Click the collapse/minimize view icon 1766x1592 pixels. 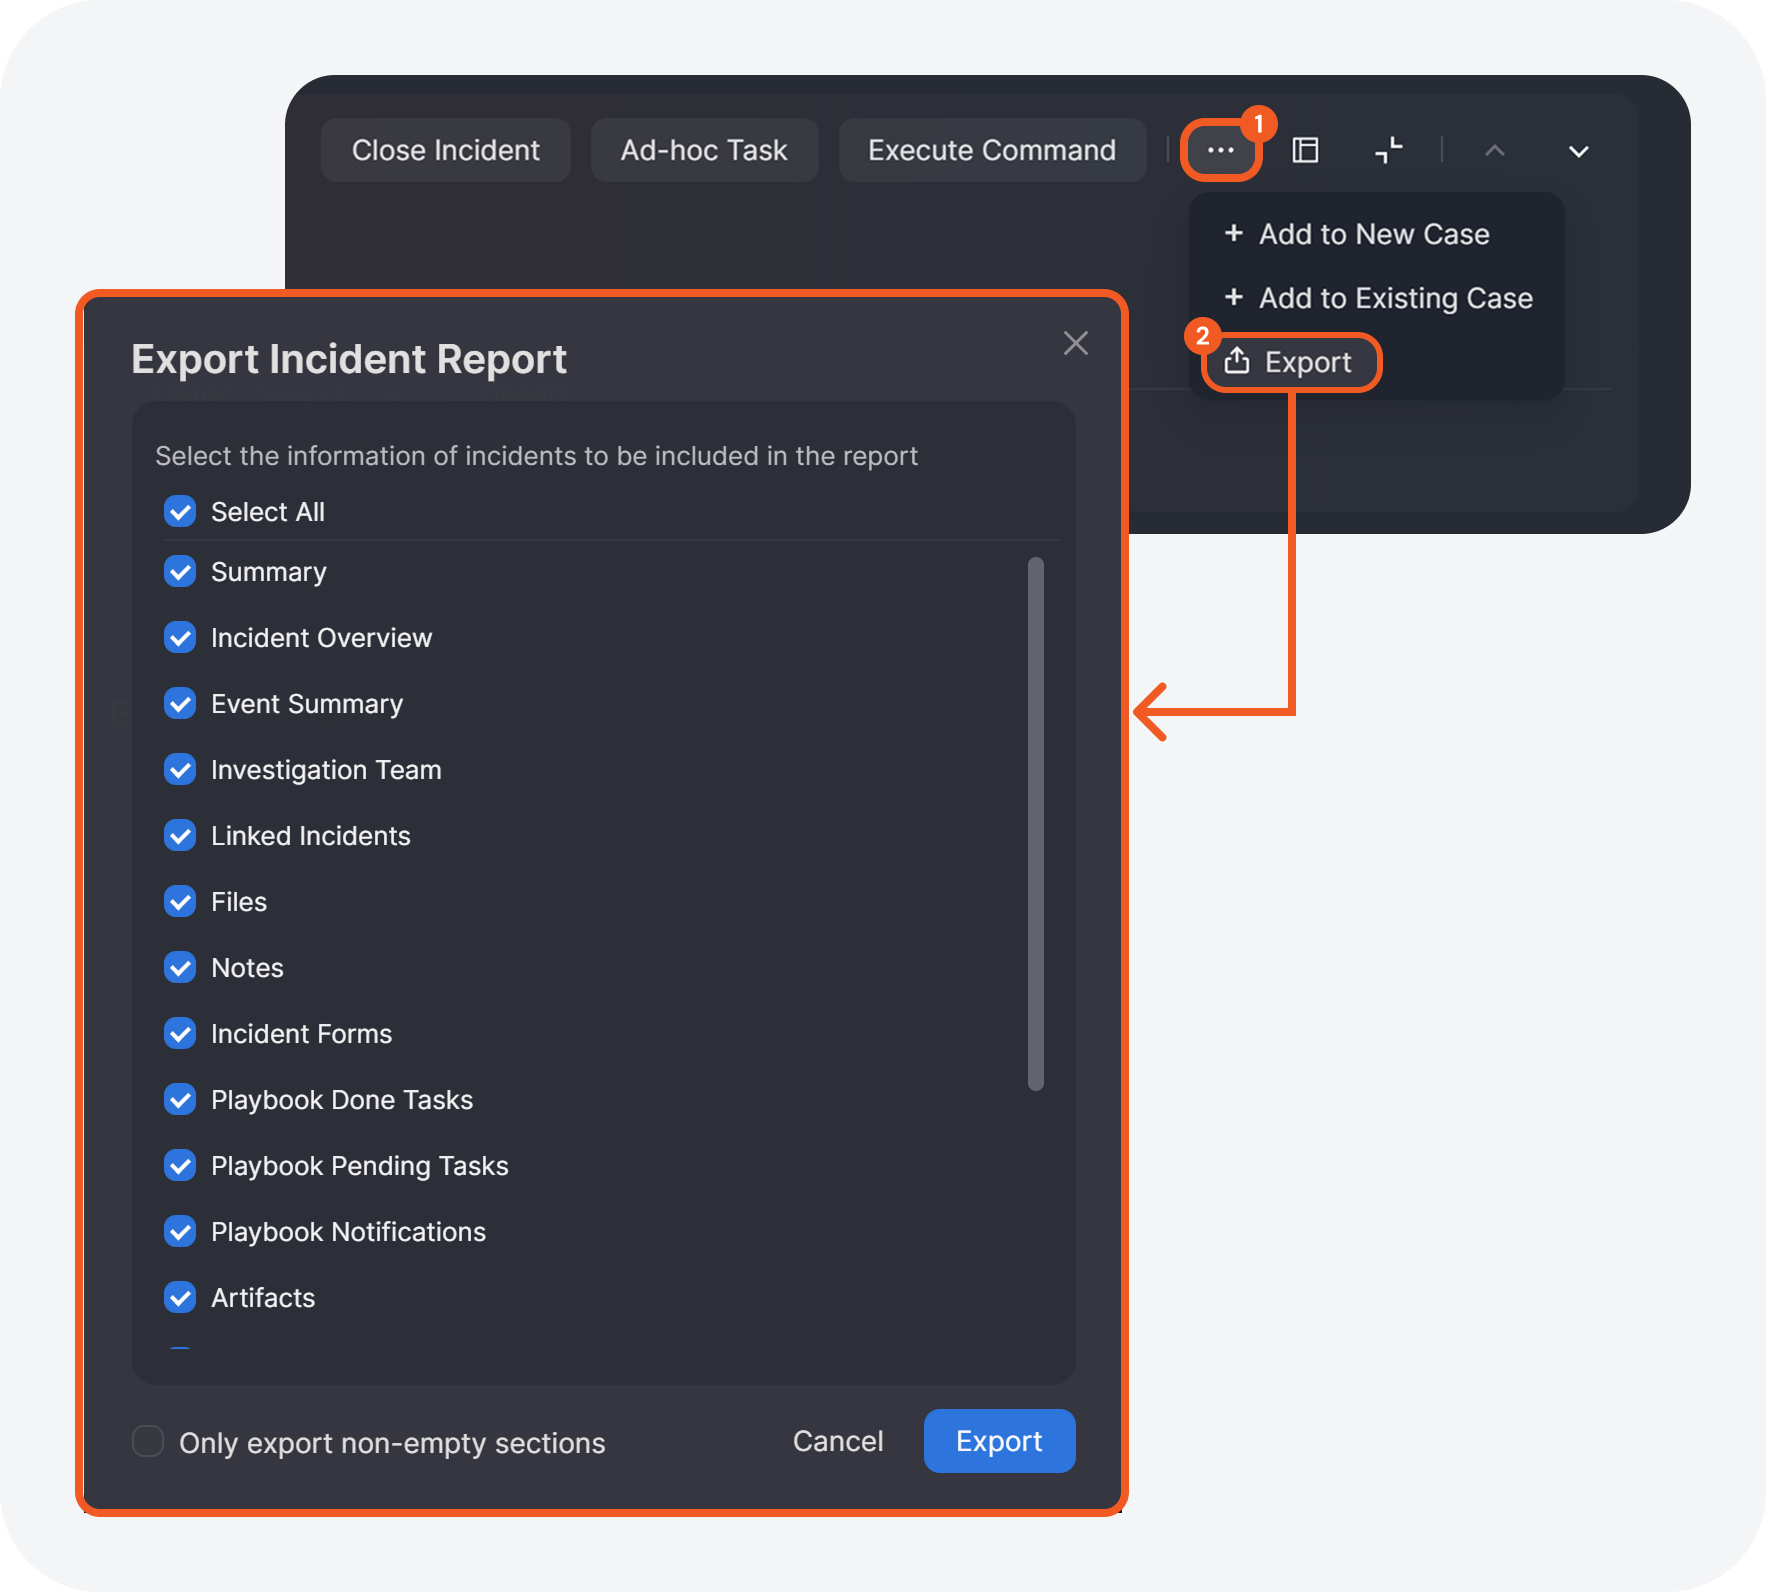pos(1388,151)
